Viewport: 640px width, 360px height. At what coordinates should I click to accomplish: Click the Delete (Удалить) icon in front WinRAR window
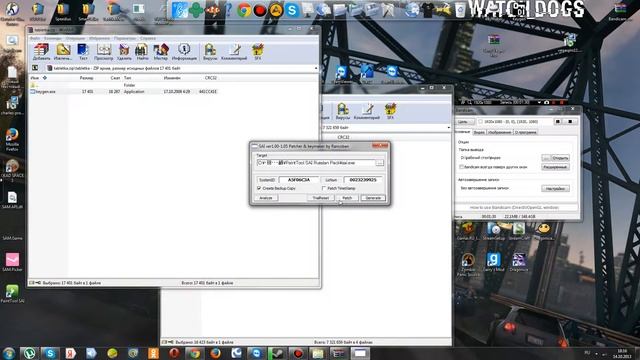pyautogui.click(x=124, y=52)
